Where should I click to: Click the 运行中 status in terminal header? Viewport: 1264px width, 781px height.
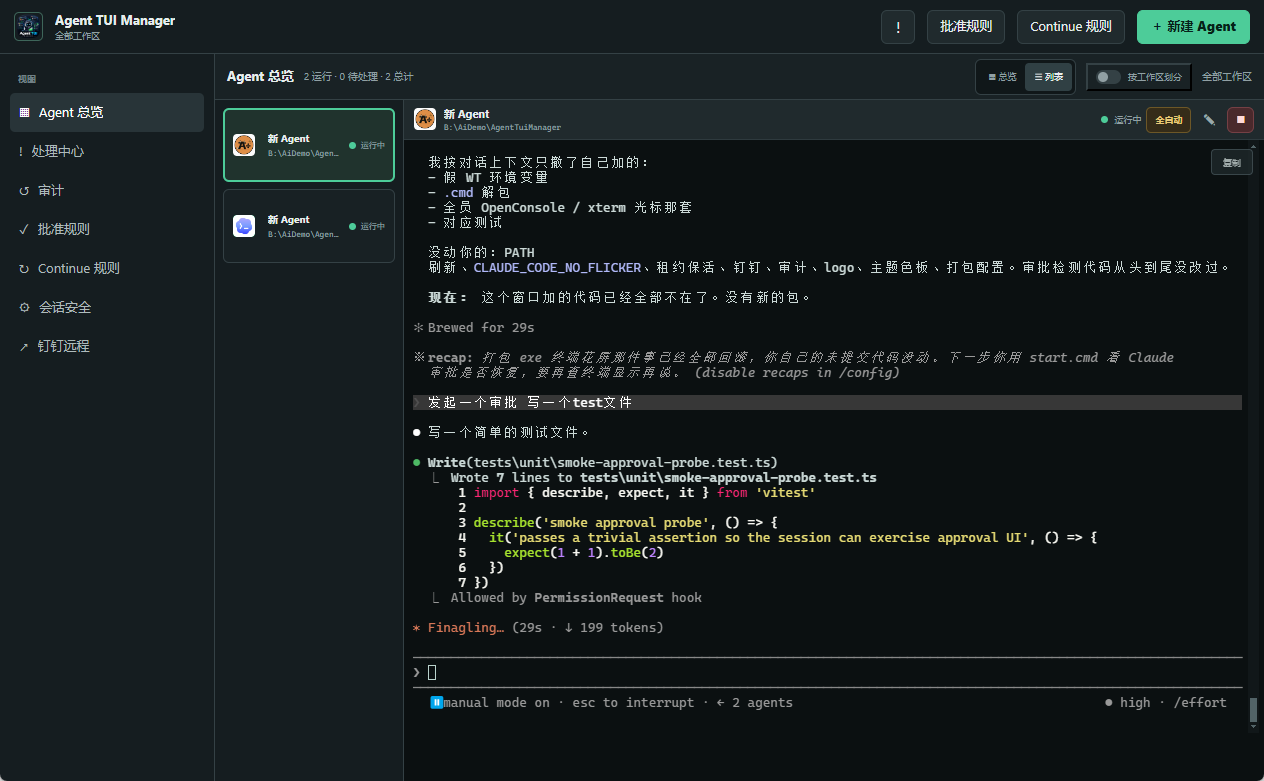coord(1121,120)
